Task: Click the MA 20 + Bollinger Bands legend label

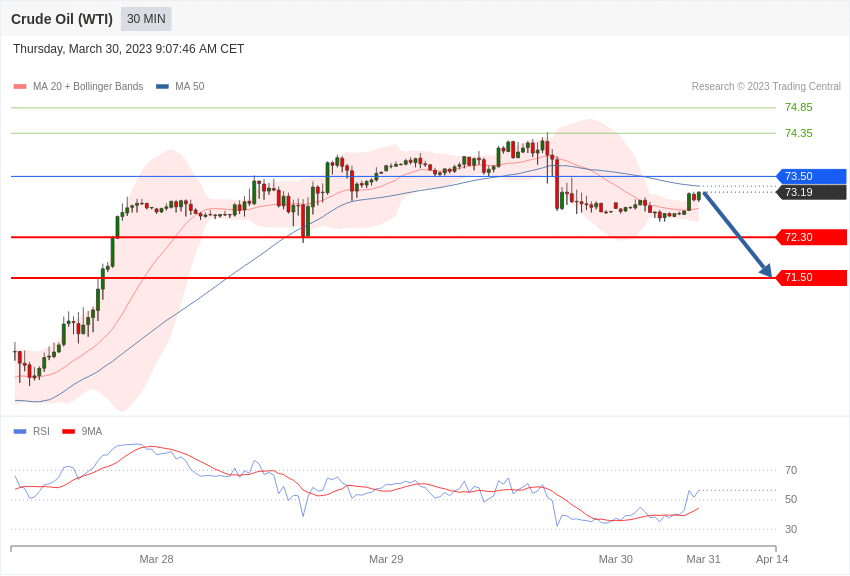Action: 88,87
